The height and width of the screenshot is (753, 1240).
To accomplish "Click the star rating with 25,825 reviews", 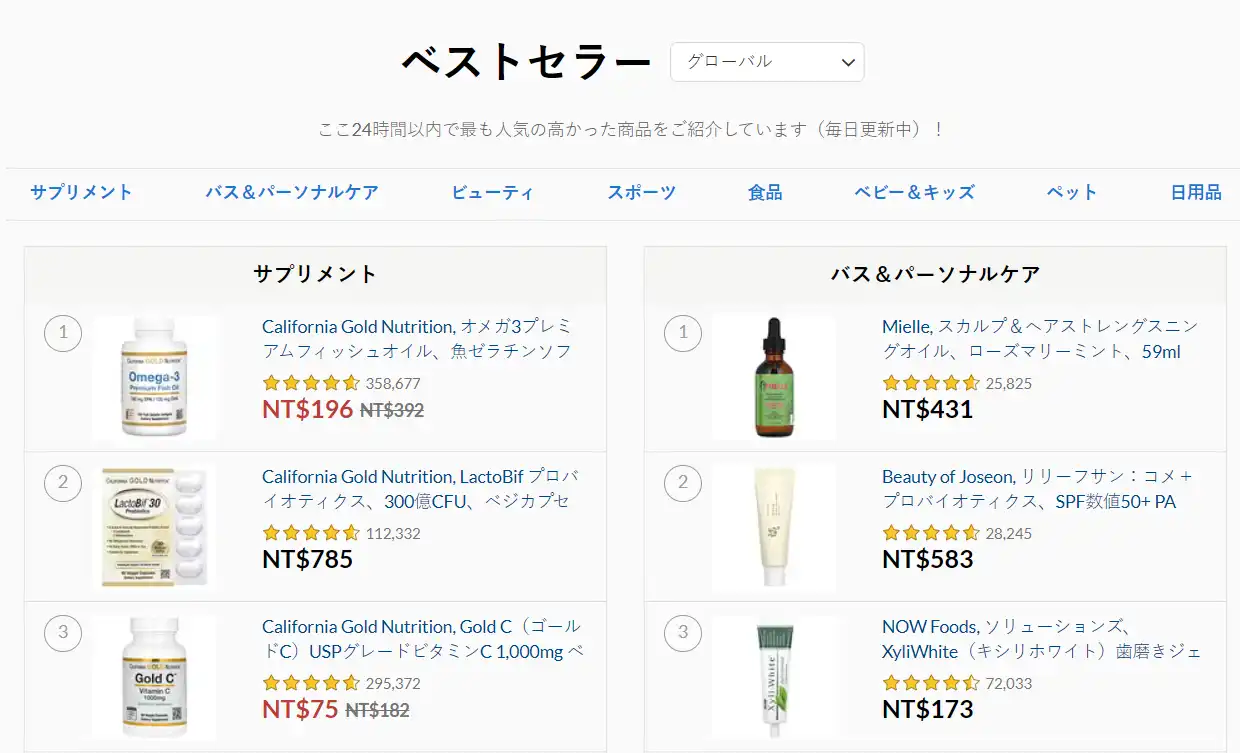I will (x=931, y=383).
